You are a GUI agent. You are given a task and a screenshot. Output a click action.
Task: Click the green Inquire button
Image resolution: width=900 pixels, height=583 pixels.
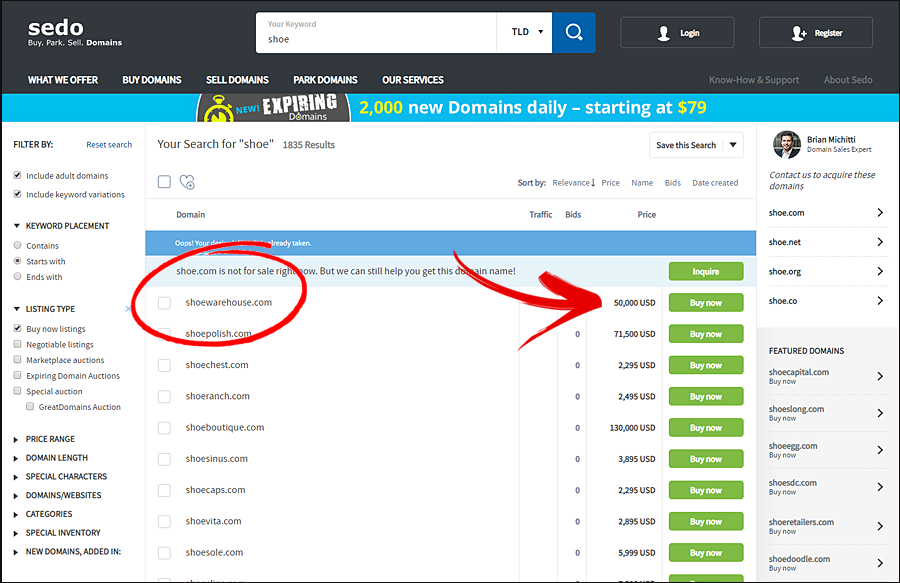coord(706,271)
